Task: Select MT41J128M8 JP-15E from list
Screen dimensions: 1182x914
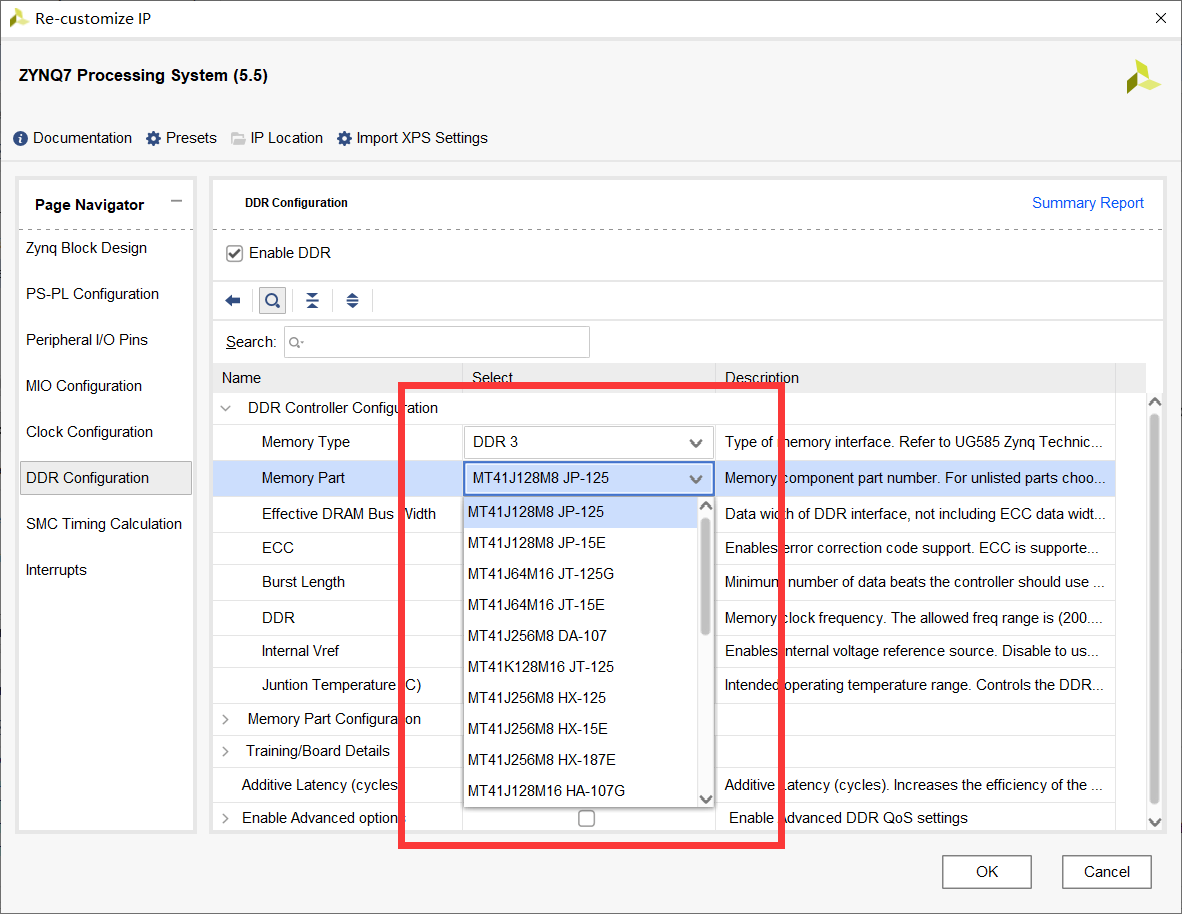Action: 580,543
